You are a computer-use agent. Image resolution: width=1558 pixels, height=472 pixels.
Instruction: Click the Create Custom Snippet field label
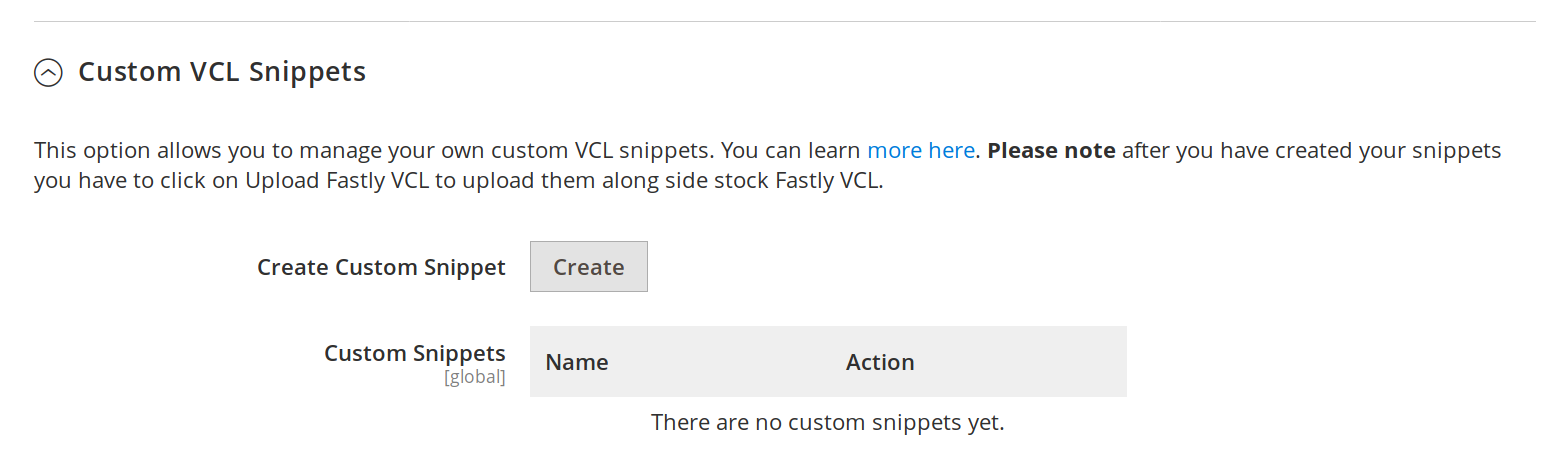[381, 267]
